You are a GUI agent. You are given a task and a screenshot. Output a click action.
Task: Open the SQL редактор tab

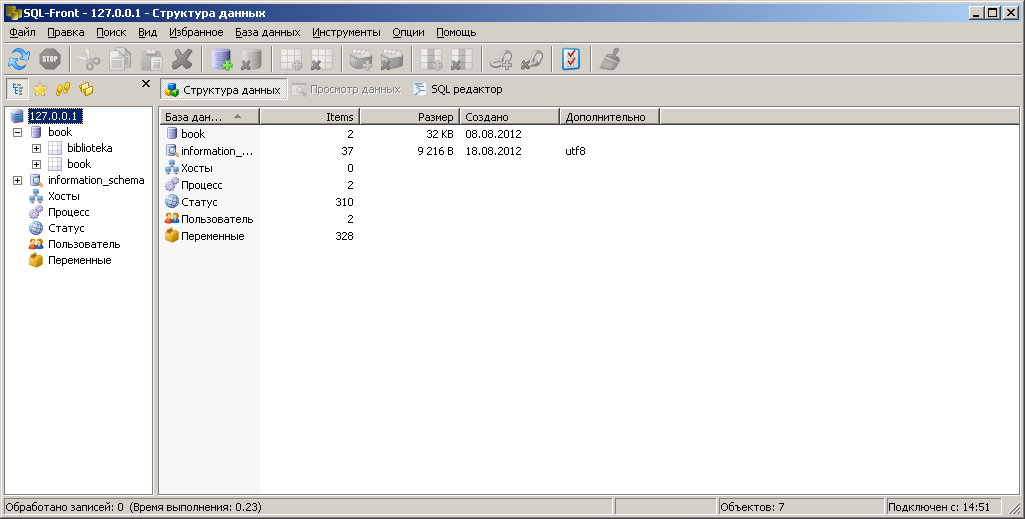[x=458, y=90]
